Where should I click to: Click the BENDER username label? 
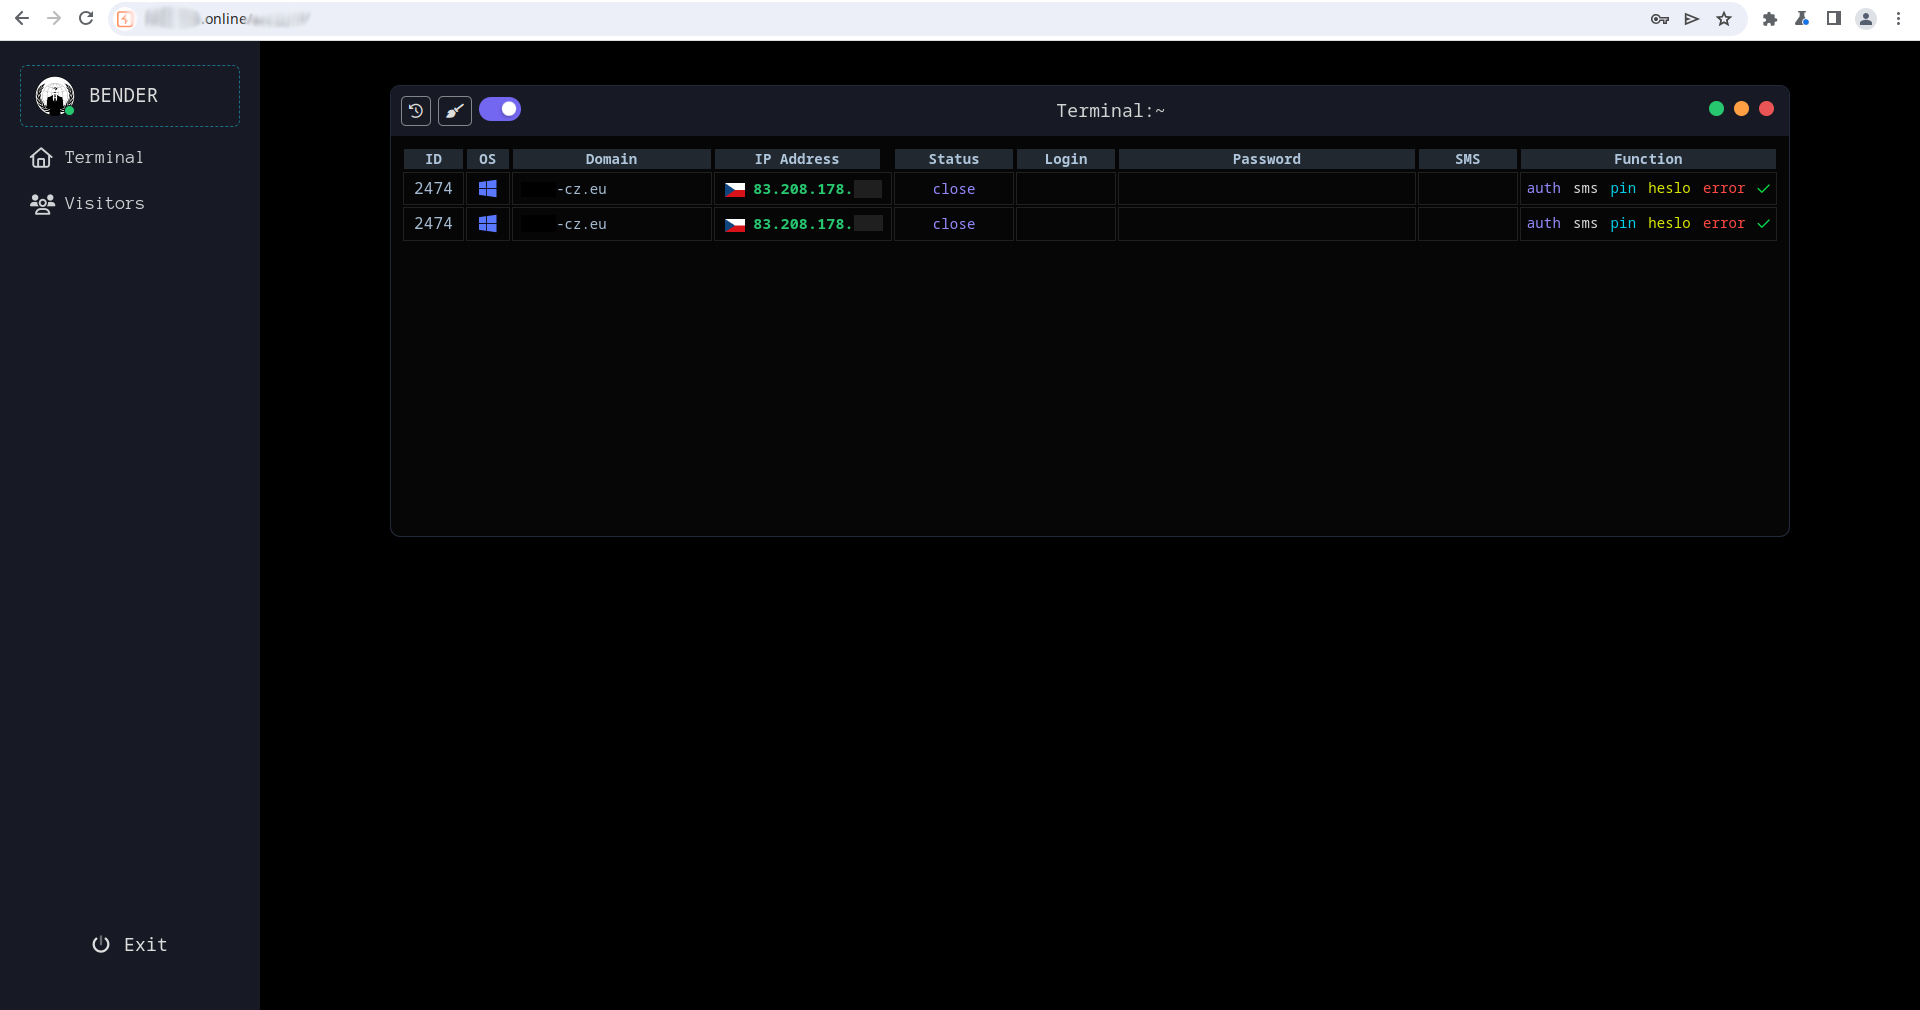[x=124, y=96]
